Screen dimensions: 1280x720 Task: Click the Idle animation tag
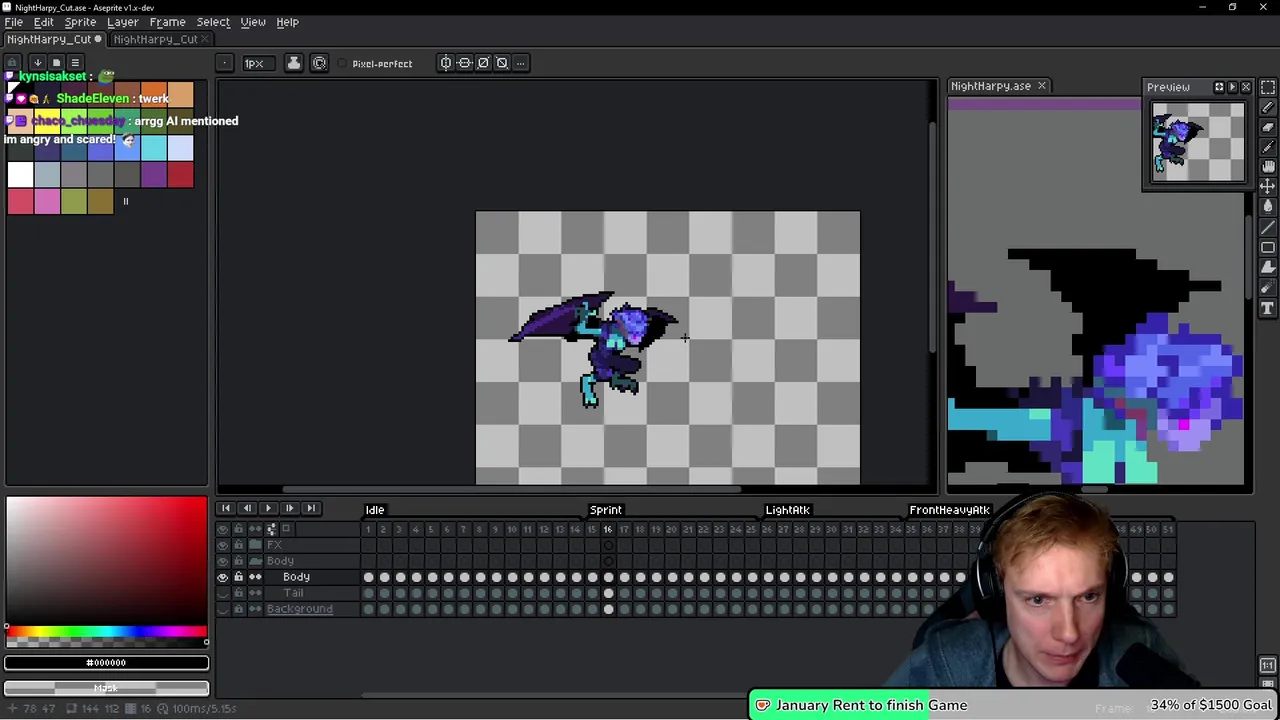coord(375,510)
